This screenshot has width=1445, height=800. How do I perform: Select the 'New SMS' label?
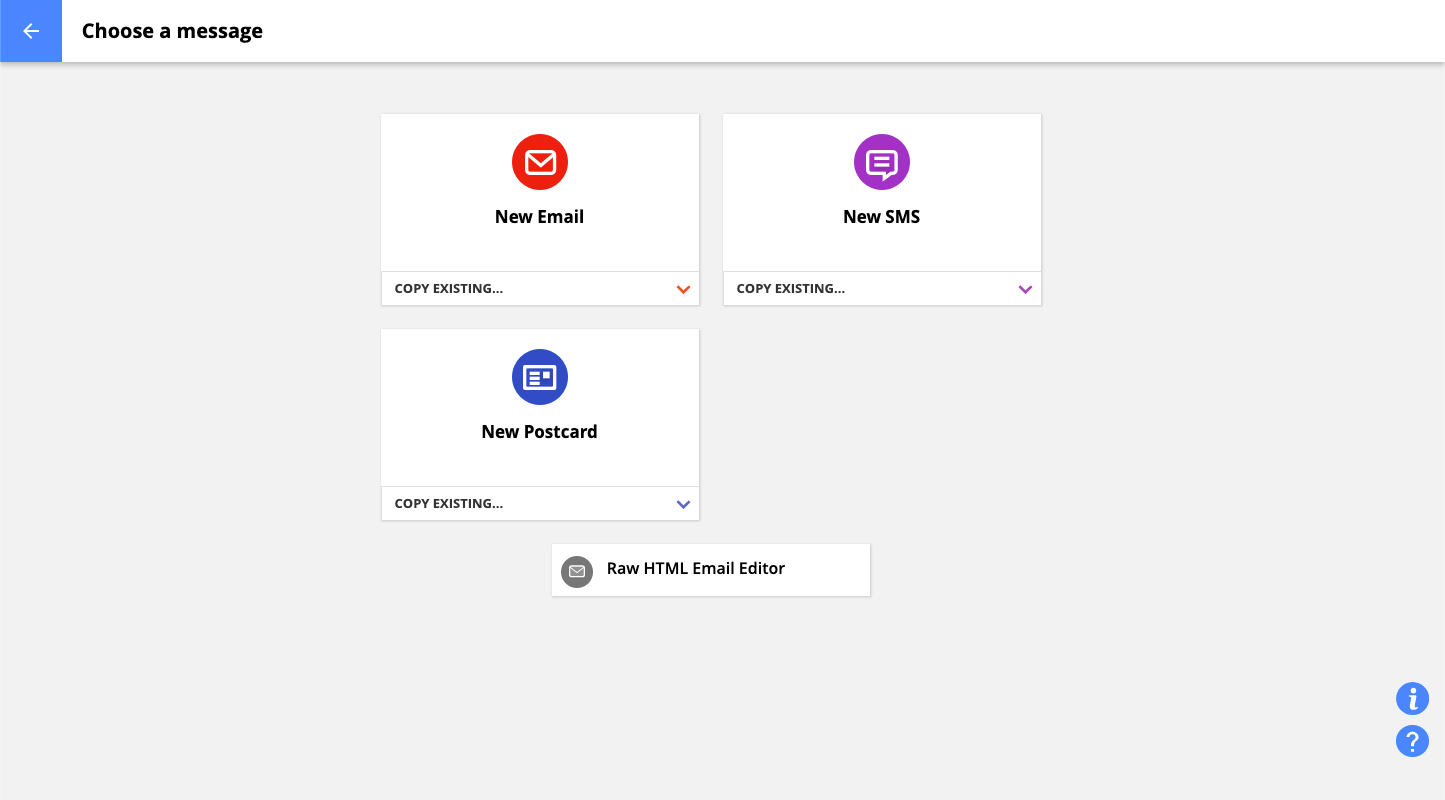[x=881, y=217]
